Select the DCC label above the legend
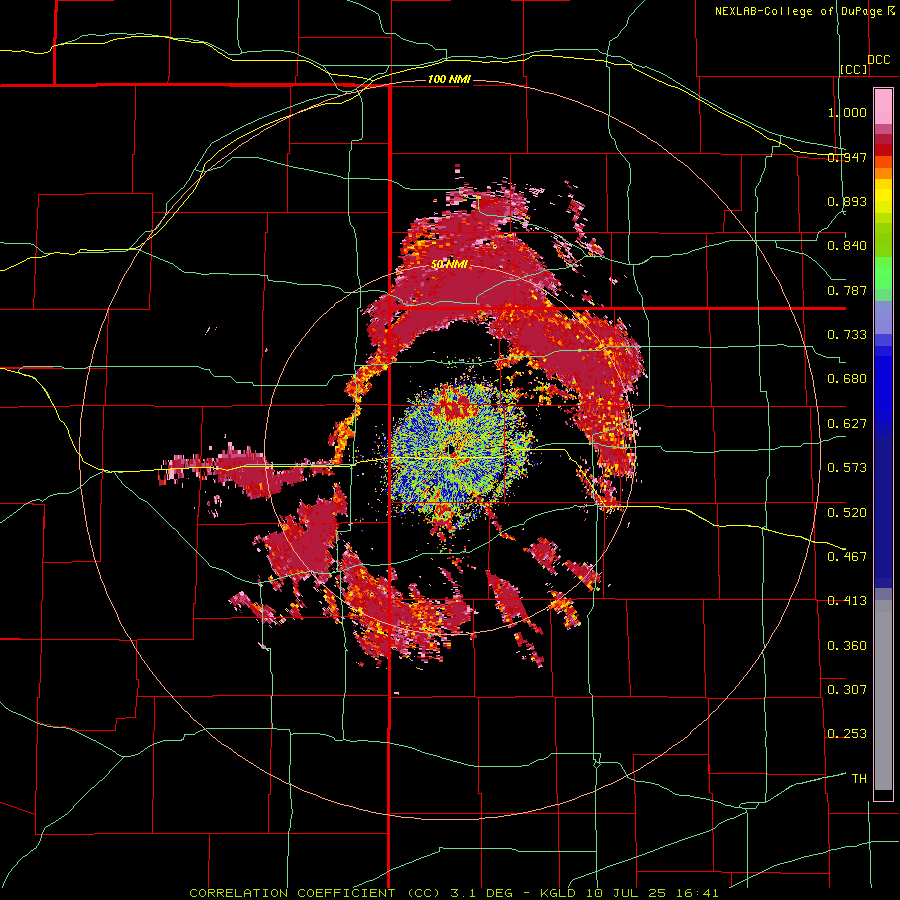Viewport: 900px width, 900px height. (878, 60)
